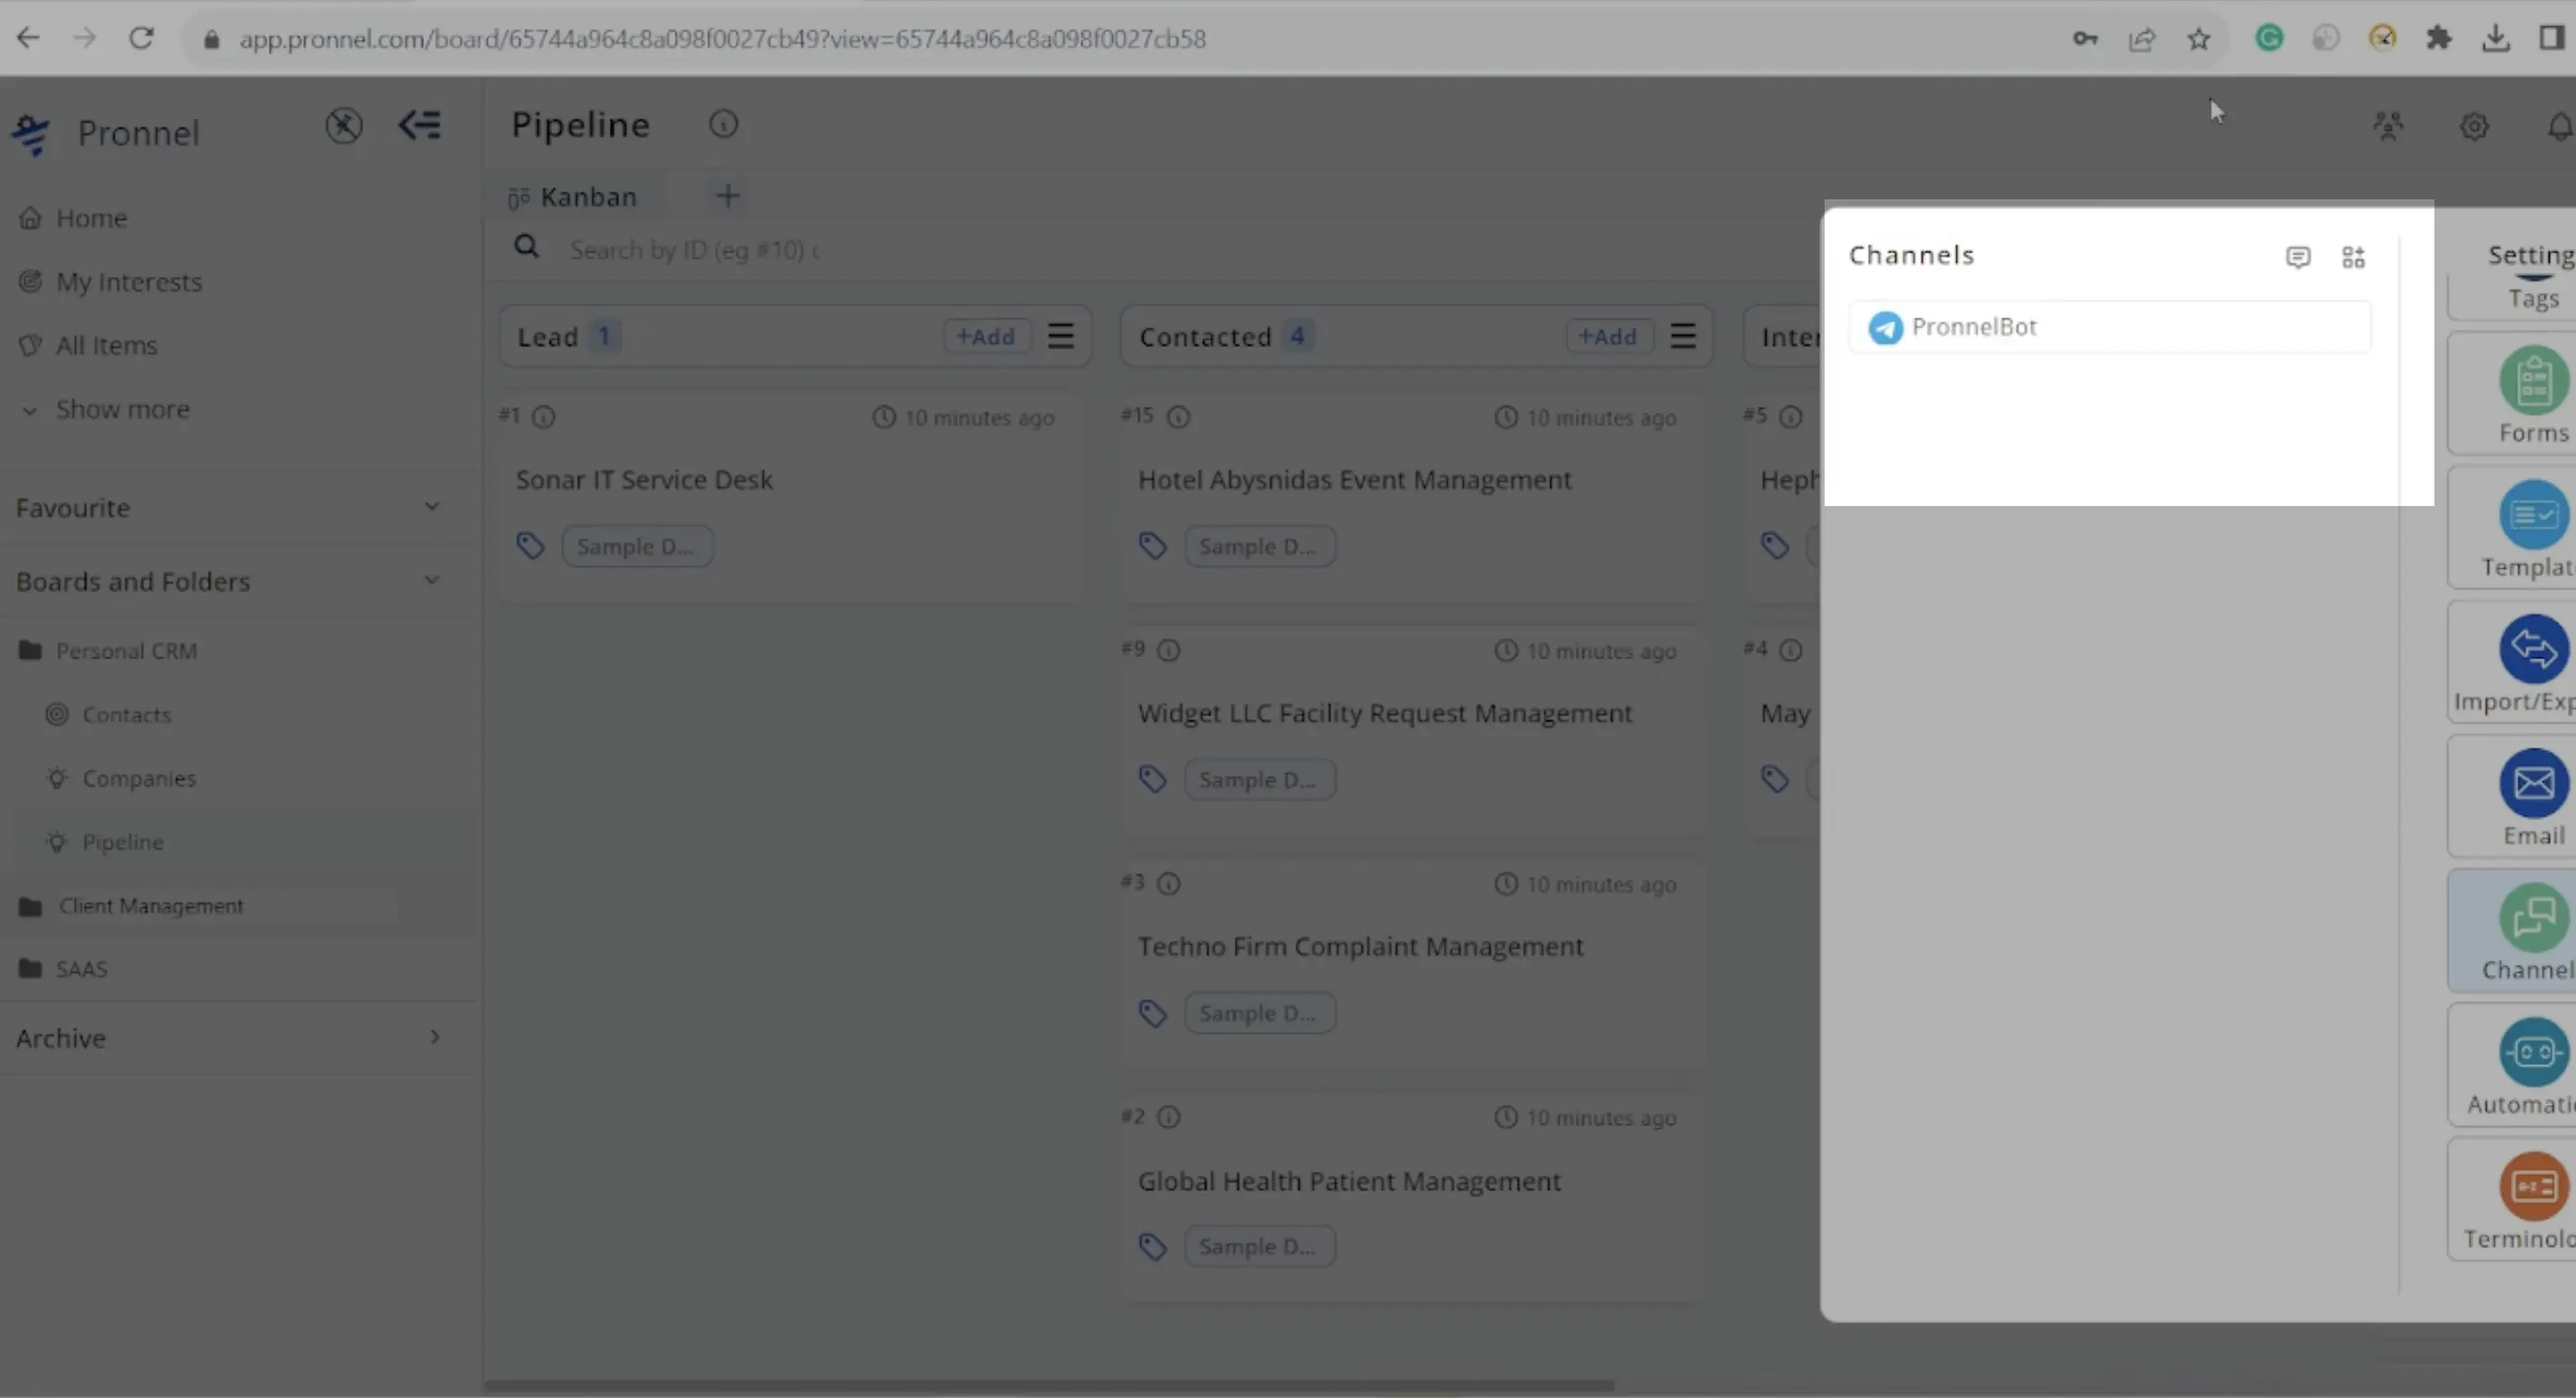2576x1398 pixels.
Task: Add item to Lead column
Action: pyautogui.click(x=986, y=337)
